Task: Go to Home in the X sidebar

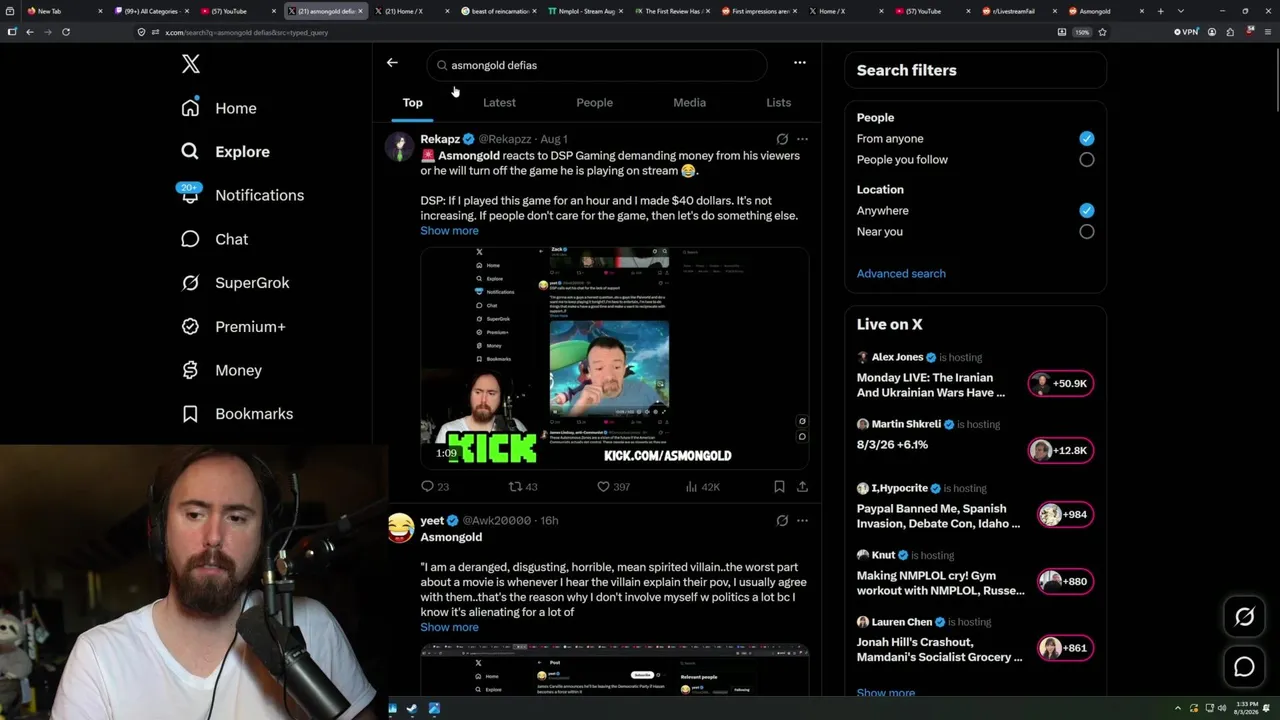Action: pos(219,108)
